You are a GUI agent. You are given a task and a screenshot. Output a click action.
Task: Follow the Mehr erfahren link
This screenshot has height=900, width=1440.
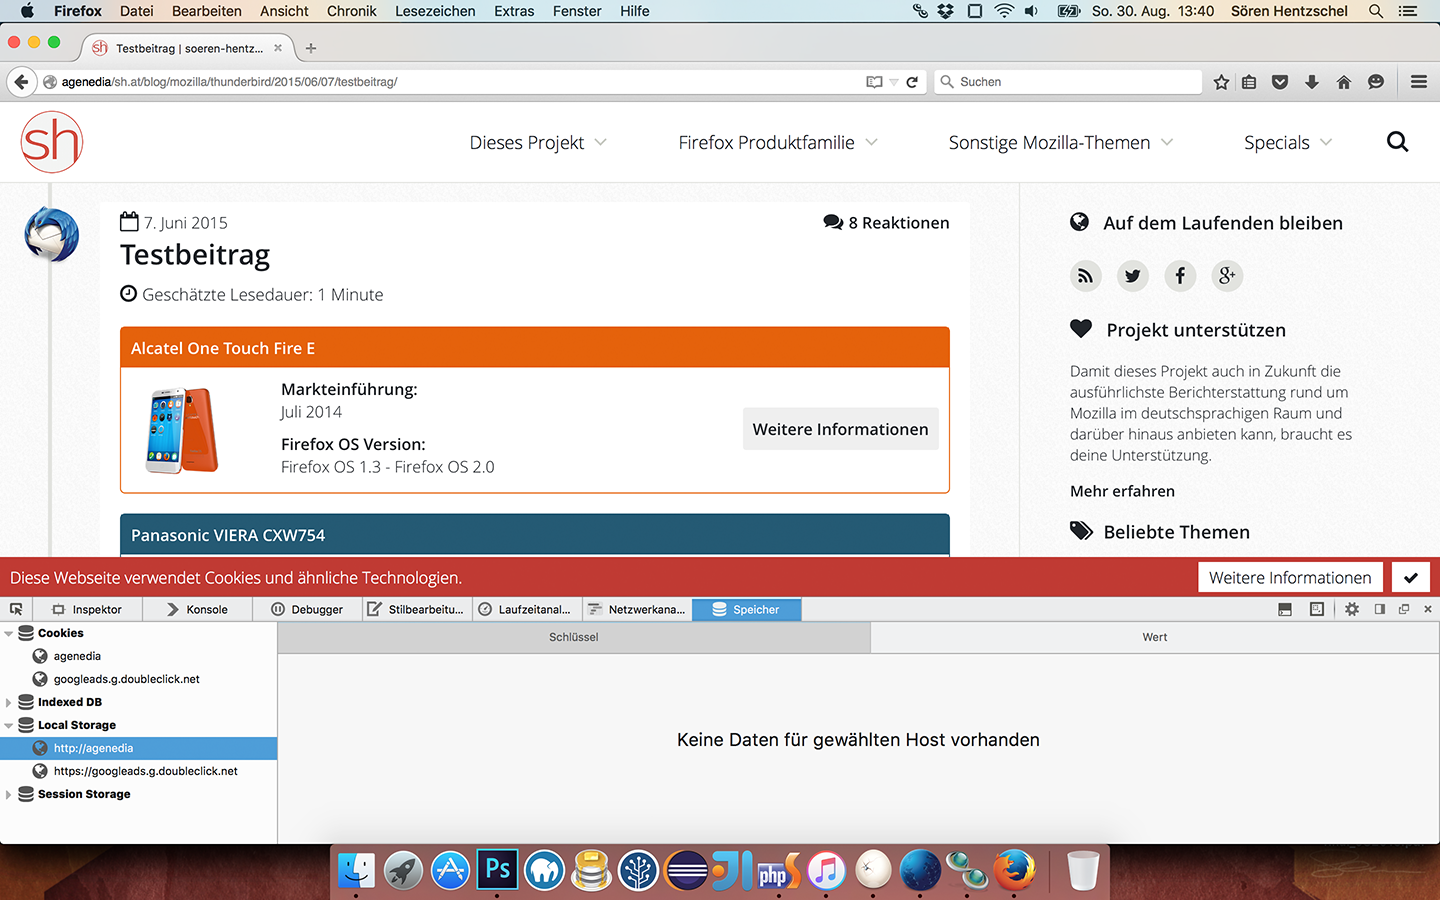click(x=1122, y=491)
